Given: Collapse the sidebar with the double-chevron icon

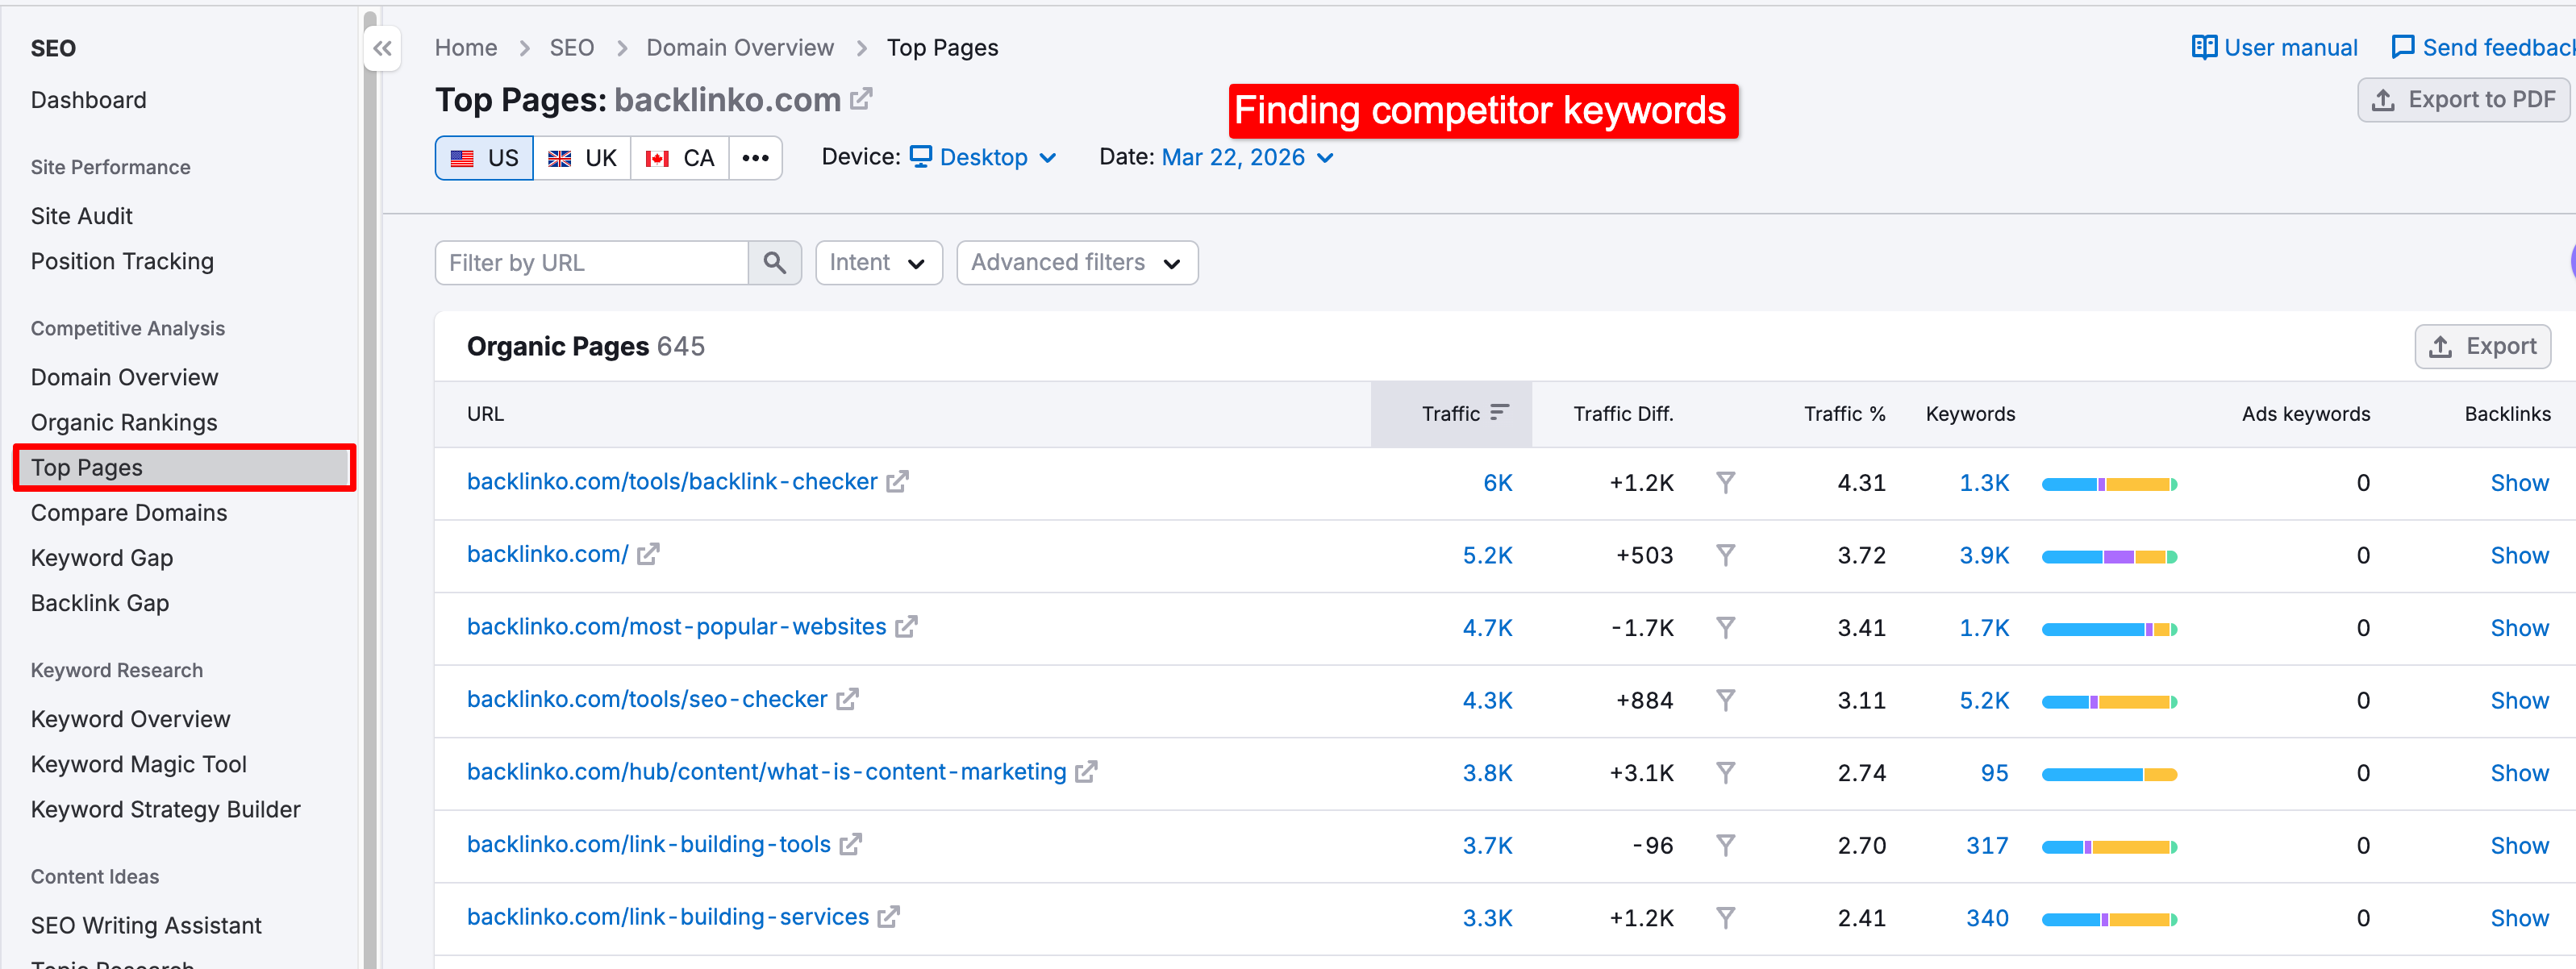Looking at the screenshot, I should click(x=382, y=48).
